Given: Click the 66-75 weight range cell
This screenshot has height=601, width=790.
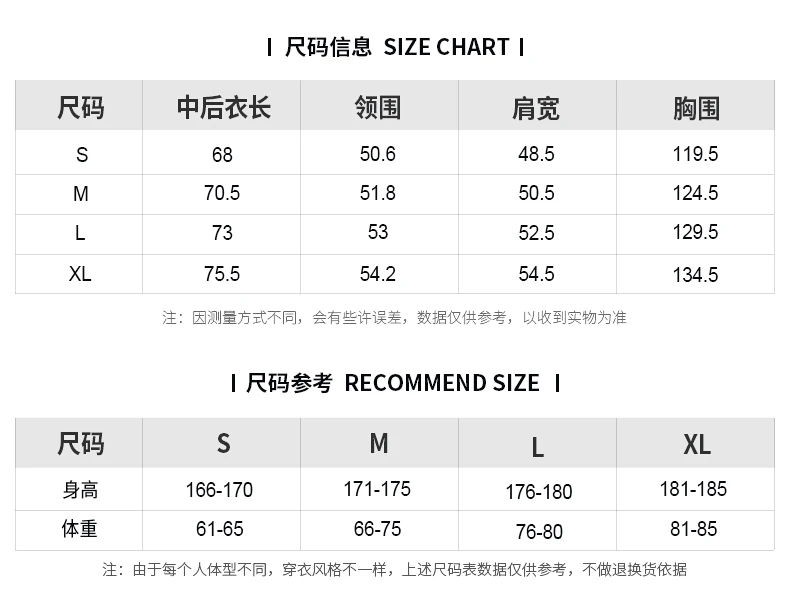Looking at the screenshot, I should [378, 529].
